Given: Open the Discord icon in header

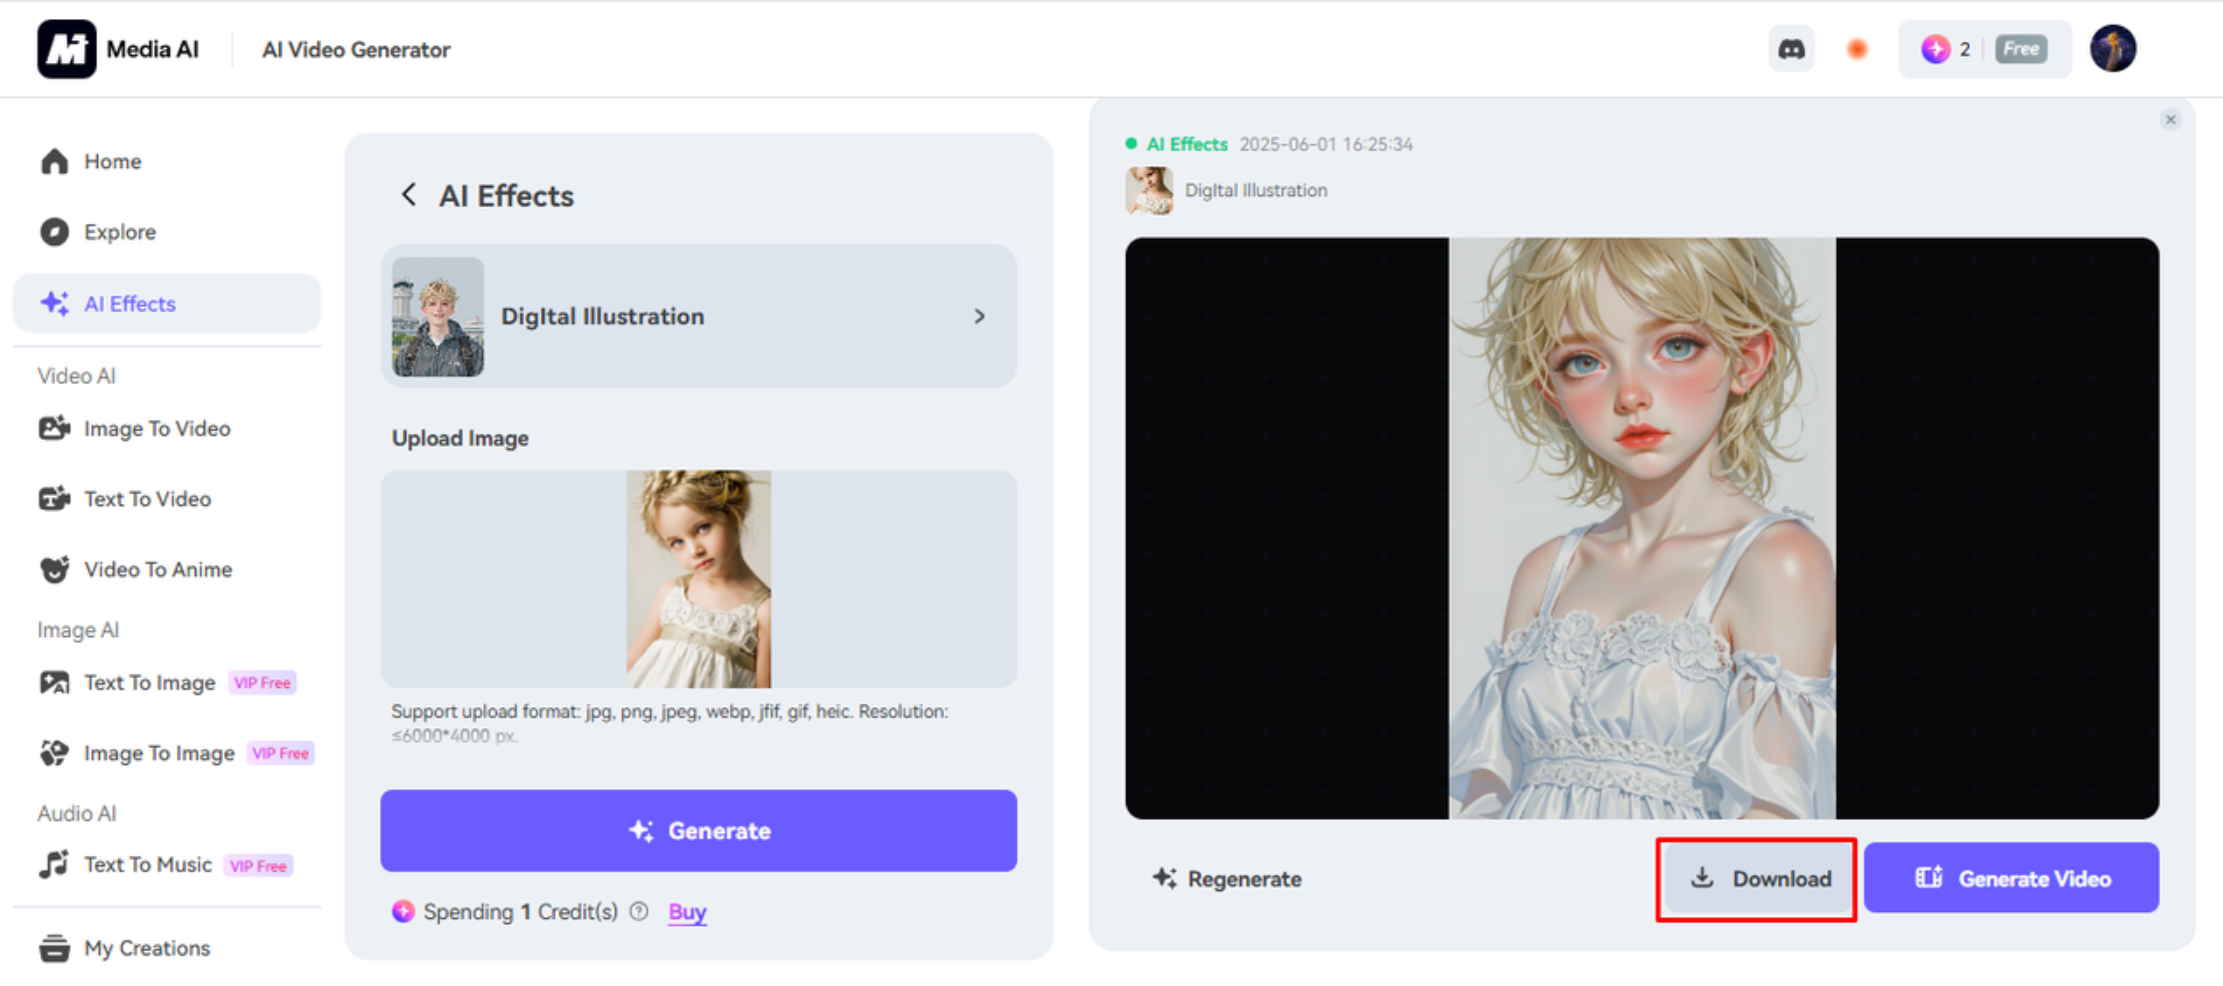Looking at the screenshot, I should tap(1791, 49).
